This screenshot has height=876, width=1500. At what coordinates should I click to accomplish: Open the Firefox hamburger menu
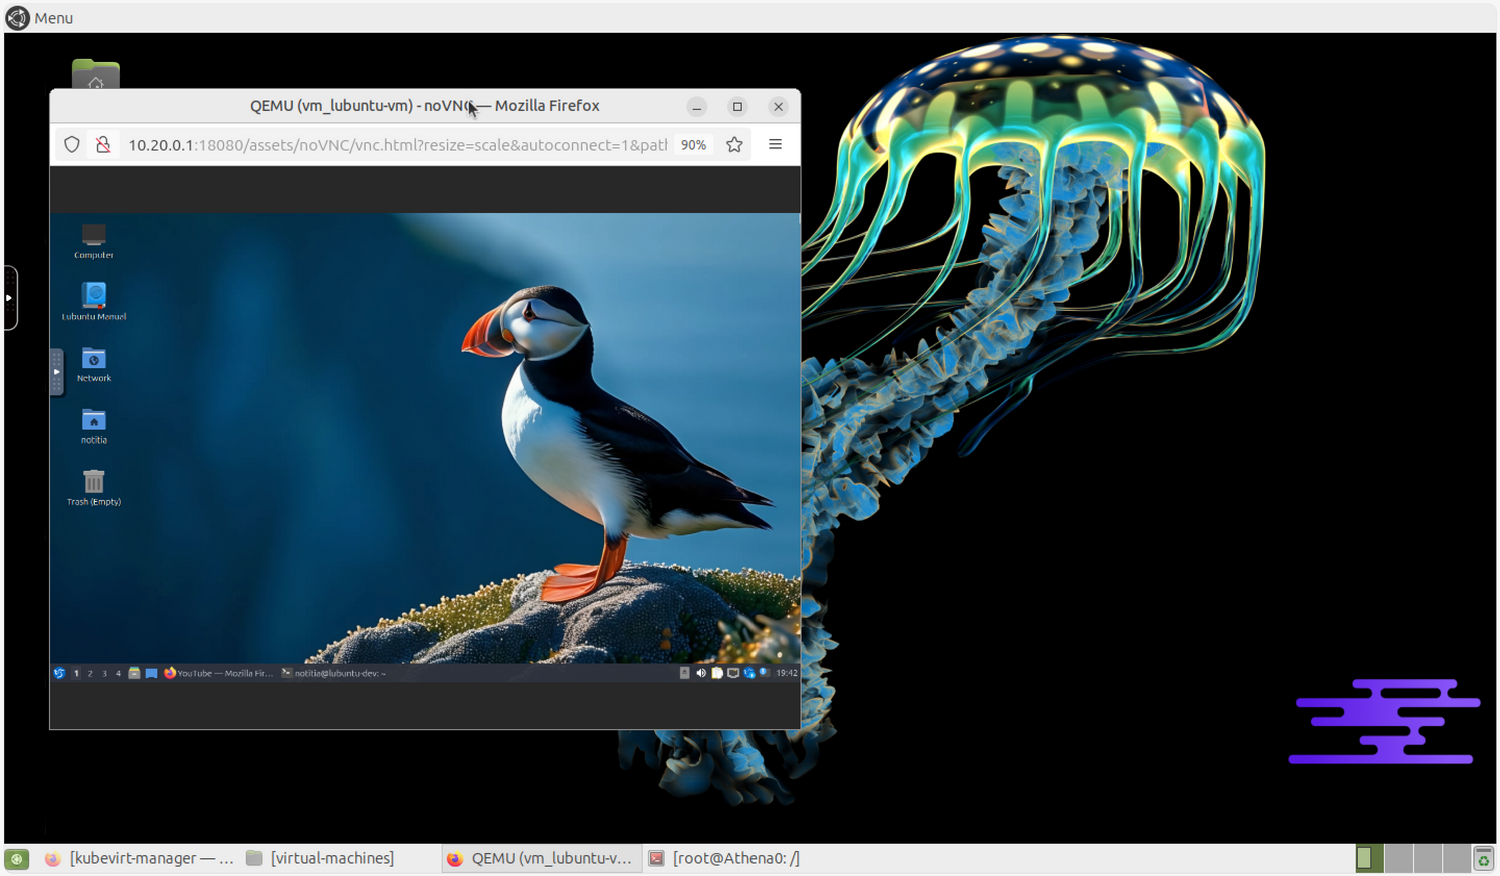tap(775, 145)
